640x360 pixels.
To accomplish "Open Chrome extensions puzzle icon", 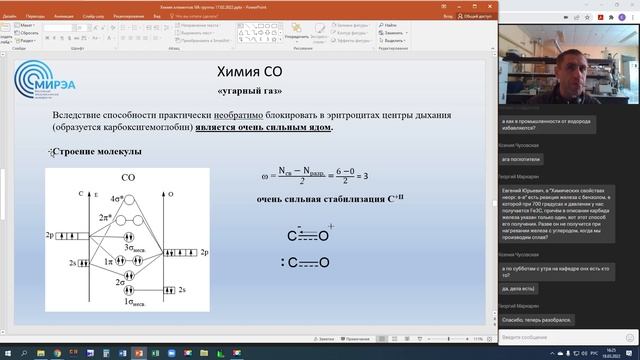I will (x=611, y=18).
